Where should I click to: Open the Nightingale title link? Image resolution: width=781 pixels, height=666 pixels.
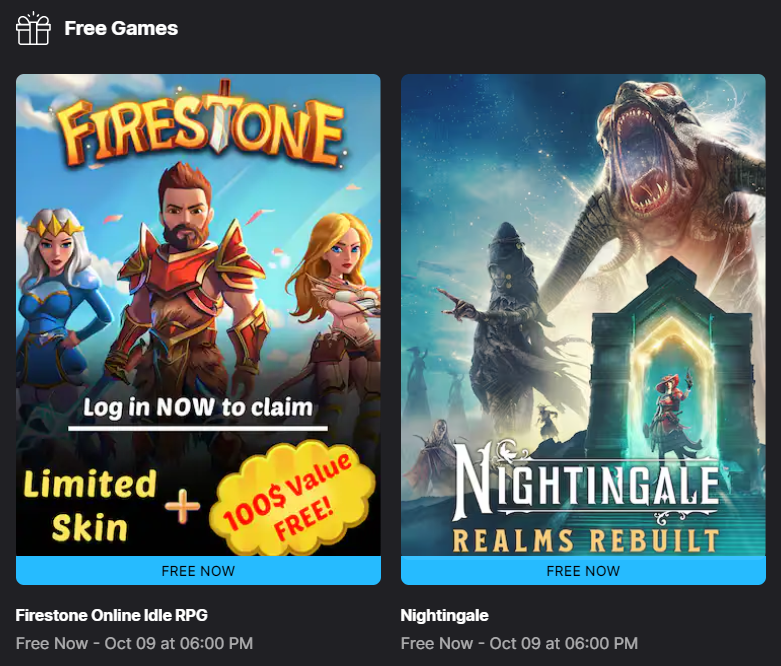(444, 616)
